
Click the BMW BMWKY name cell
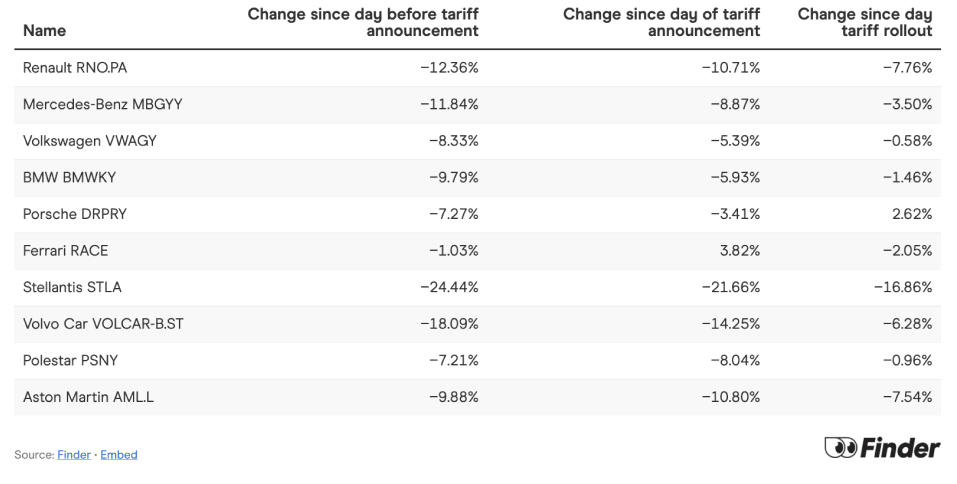69,177
